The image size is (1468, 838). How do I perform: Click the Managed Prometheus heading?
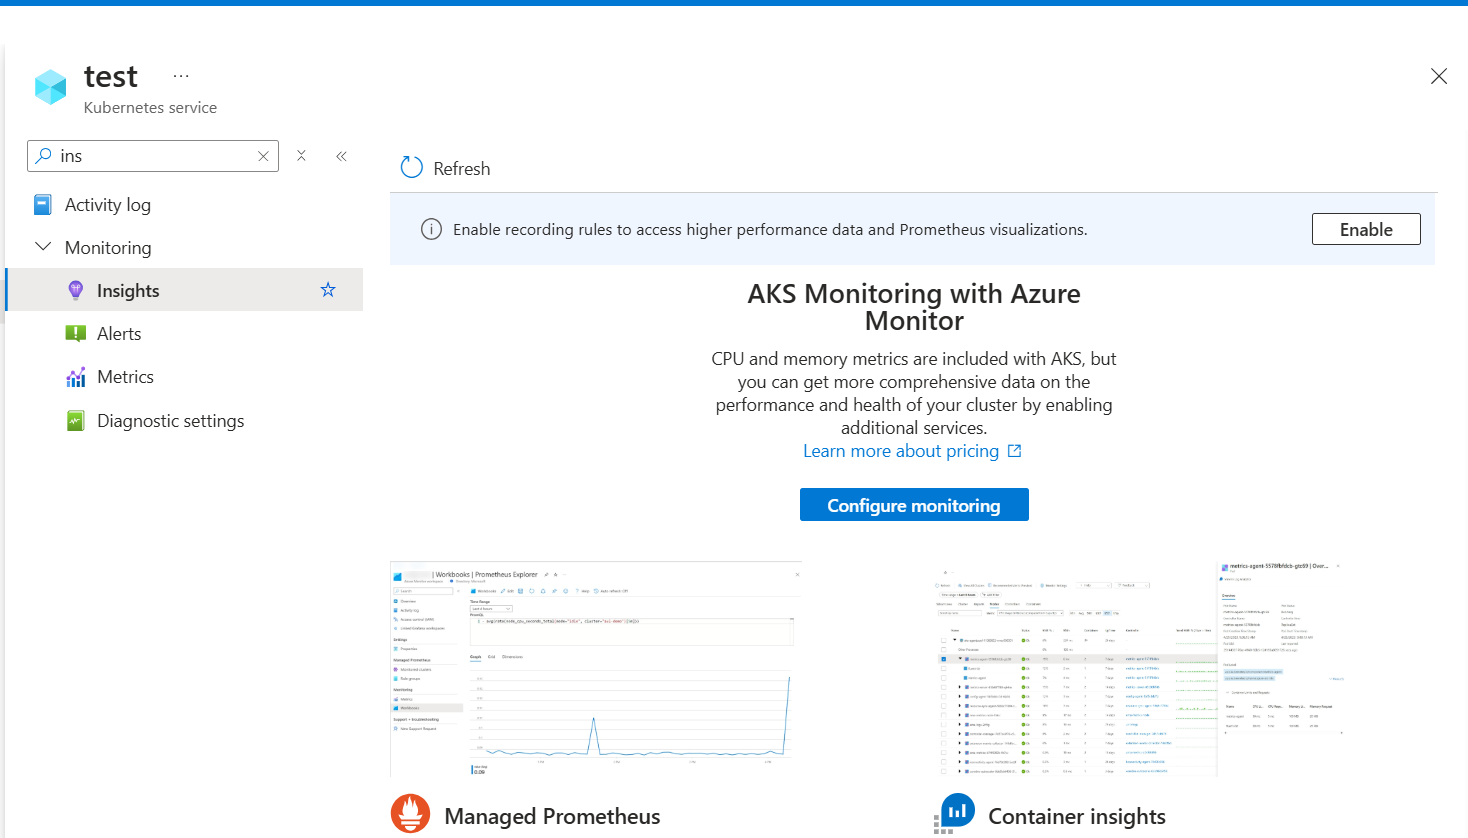(552, 817)
